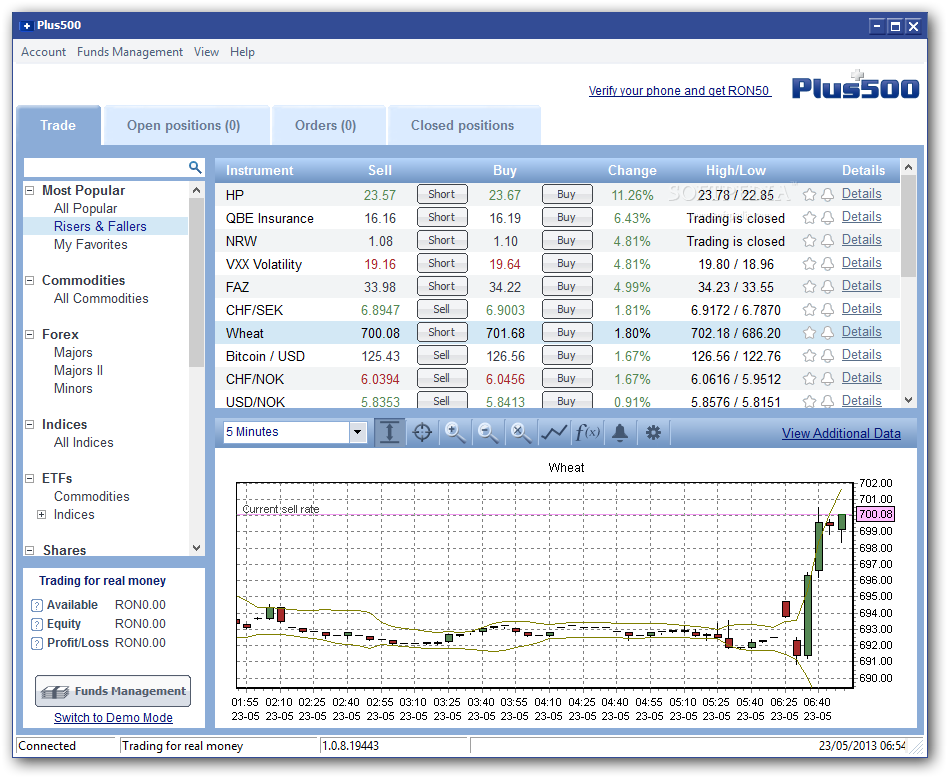Screen dimensions: 948x778
Task: Click bell icon in NRW row
Action: pyautogui.click(x=828, y=241)
